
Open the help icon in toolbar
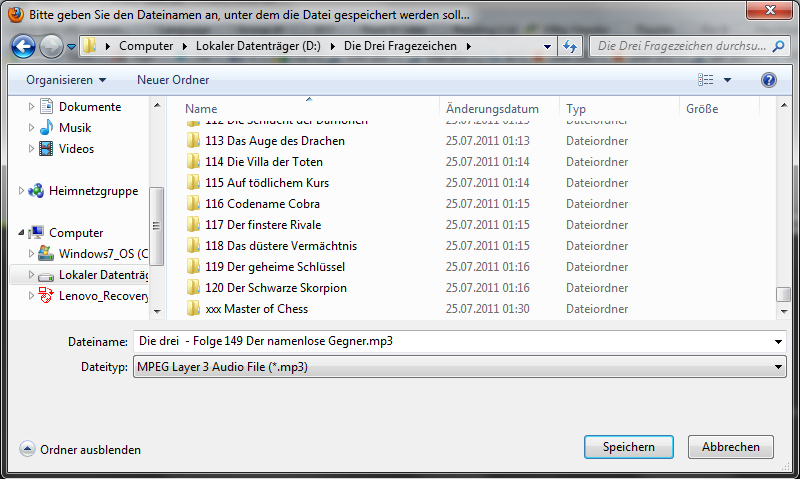(768, 80)
